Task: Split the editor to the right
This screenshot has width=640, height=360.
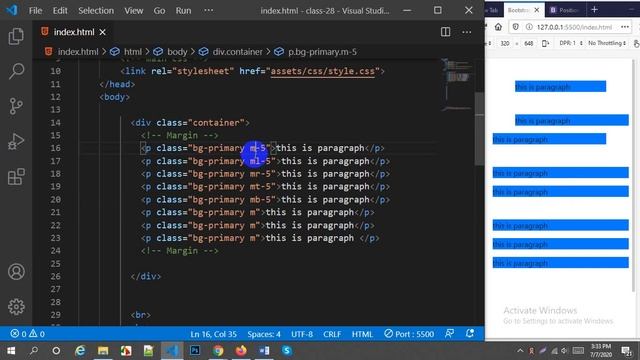Action: 445,32
